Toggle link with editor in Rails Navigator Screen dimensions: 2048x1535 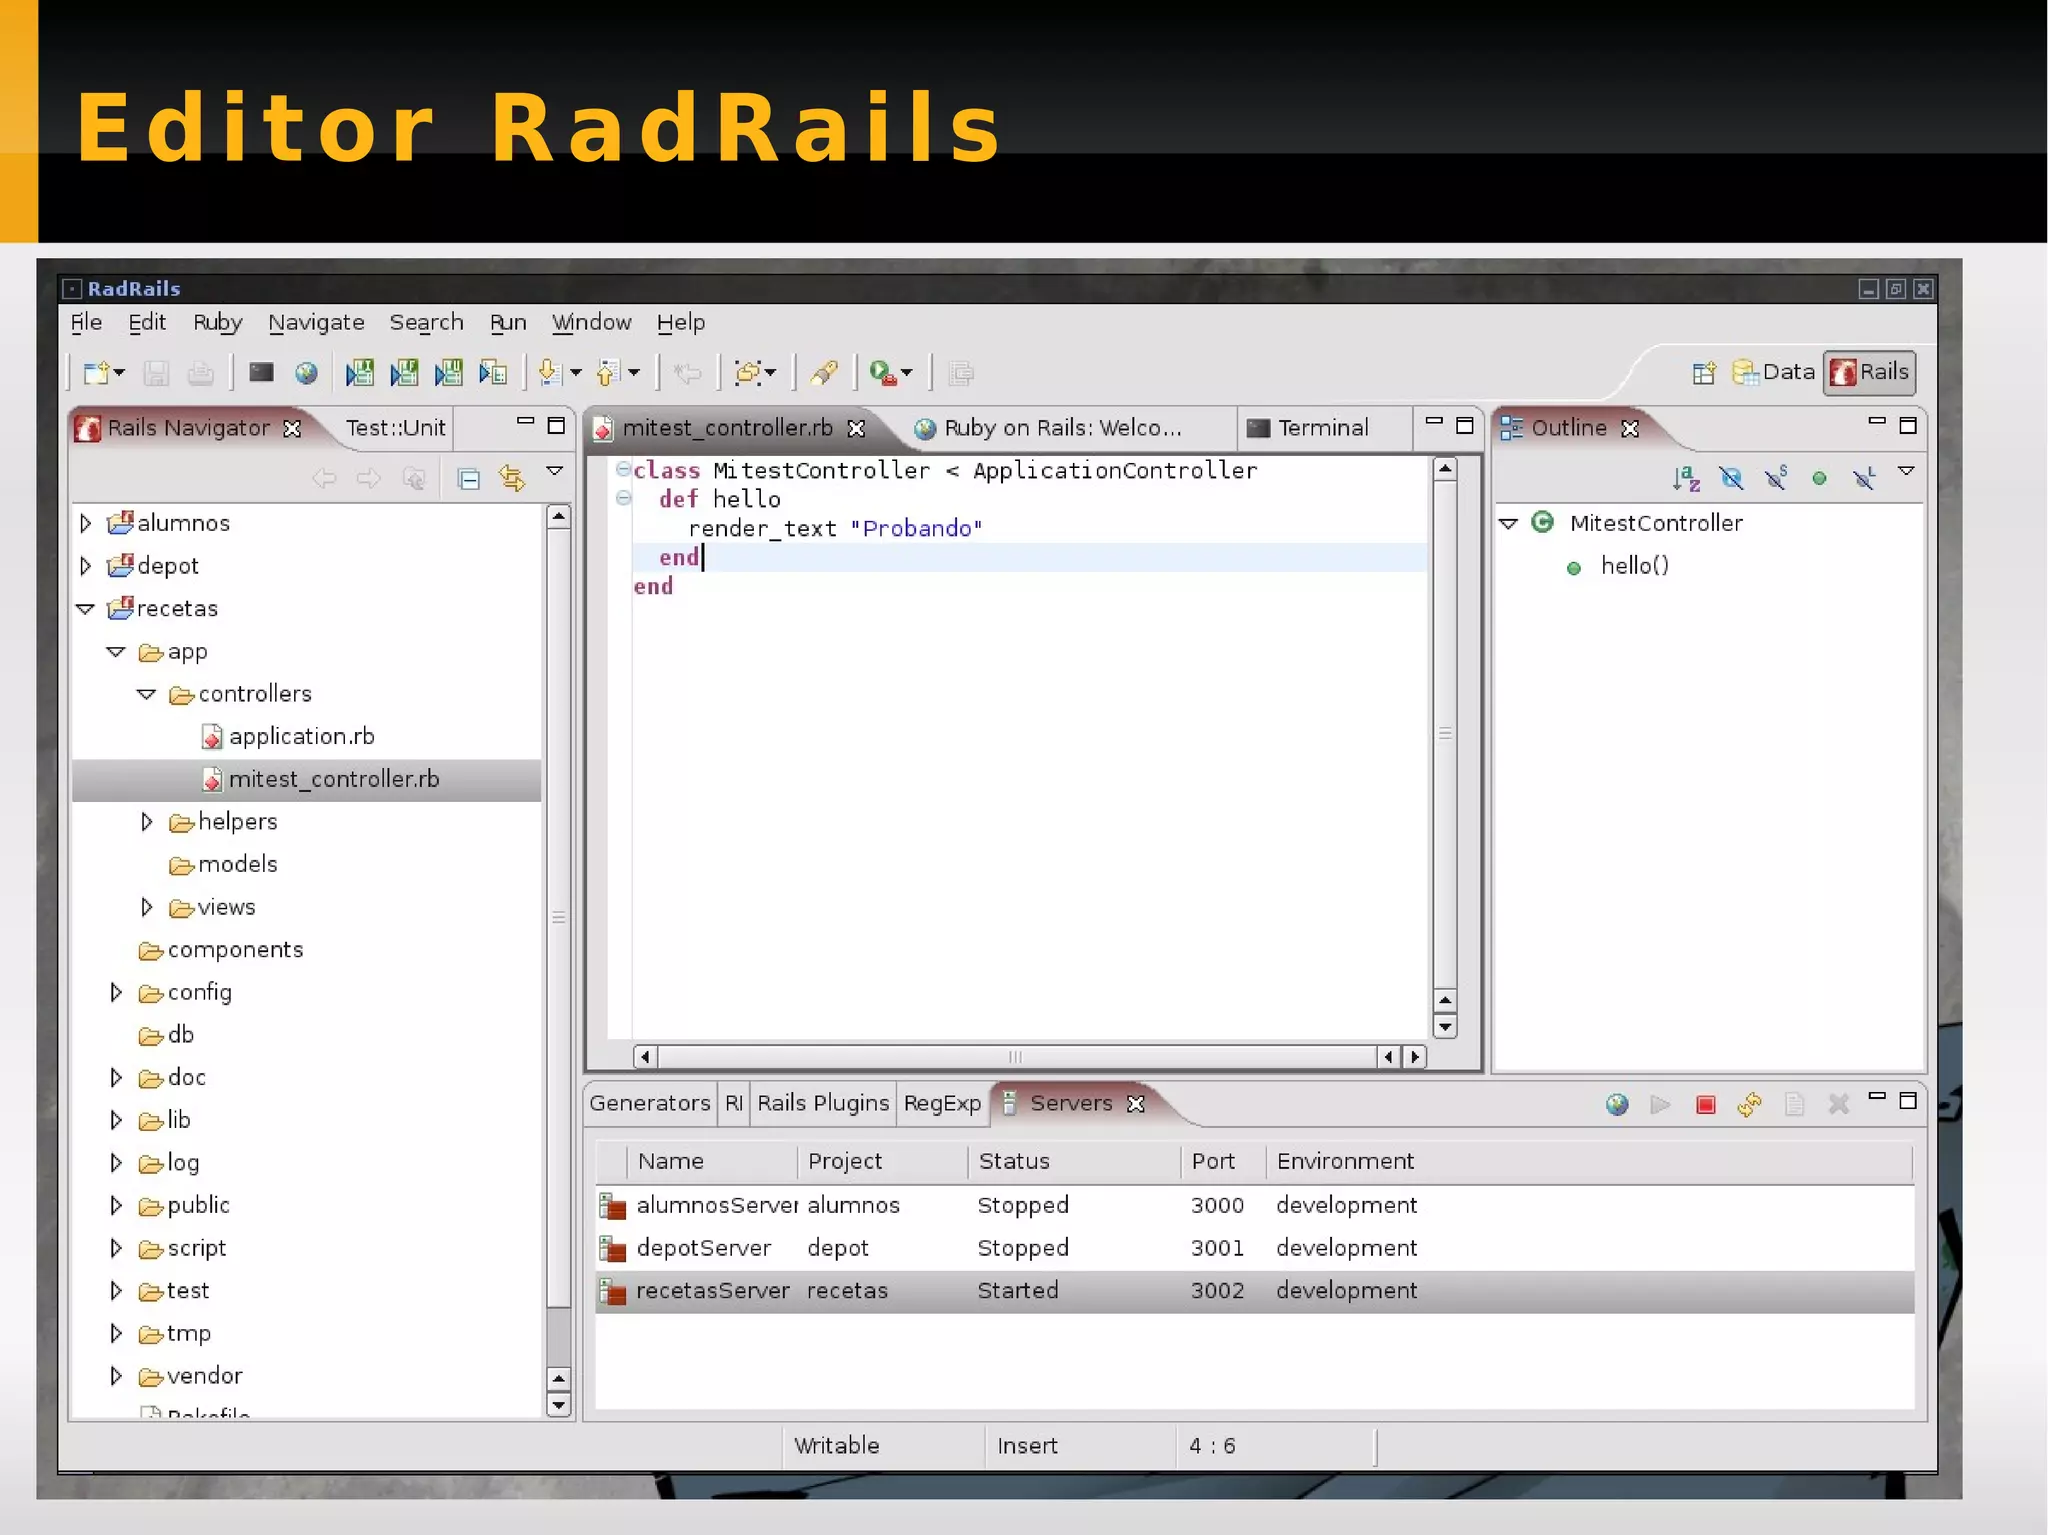point(512,479)
